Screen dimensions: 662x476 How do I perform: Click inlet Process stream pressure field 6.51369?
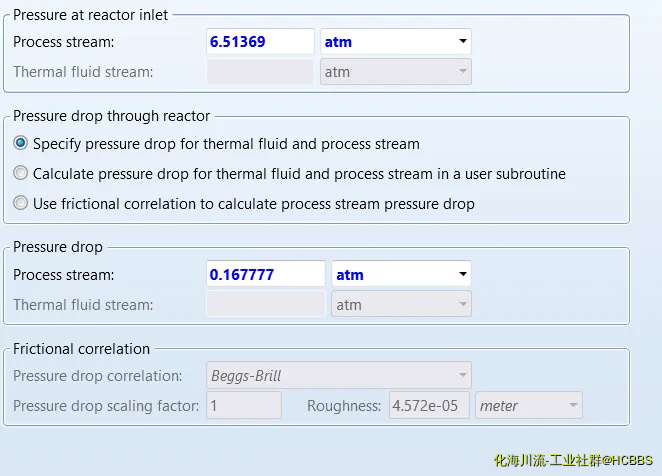(x=260, y=41)
